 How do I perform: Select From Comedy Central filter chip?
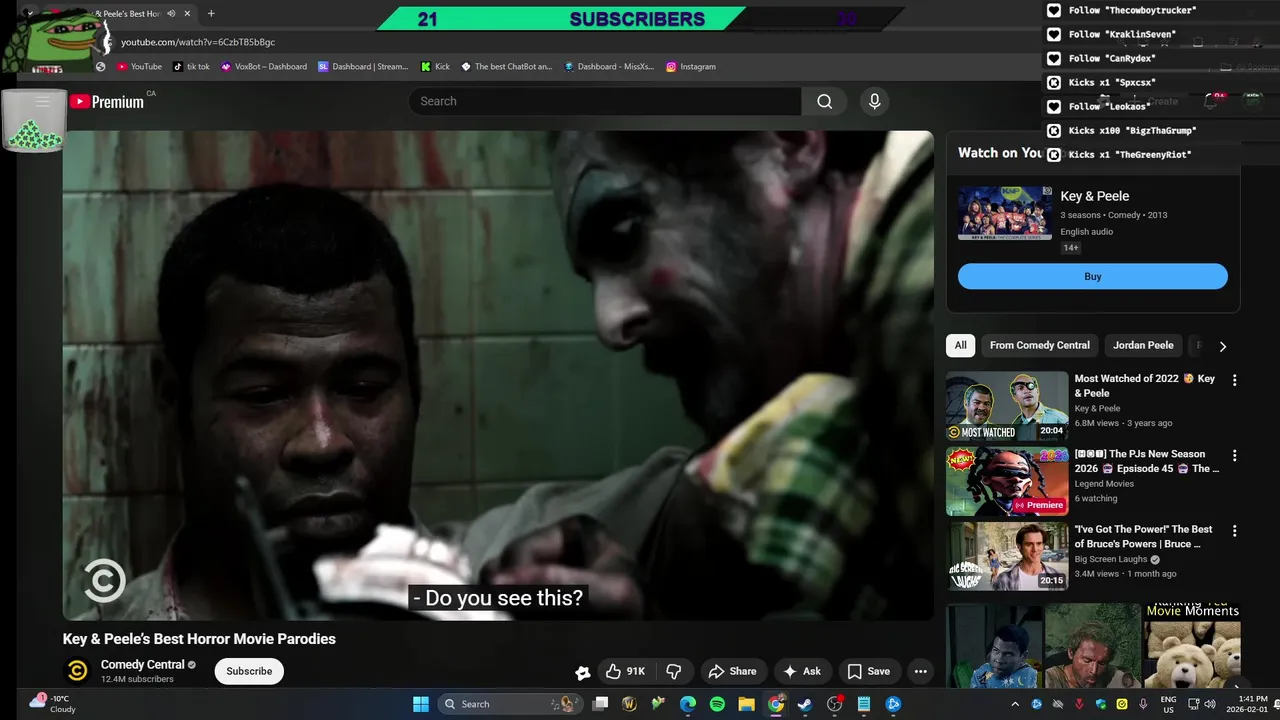(1040, 345)
